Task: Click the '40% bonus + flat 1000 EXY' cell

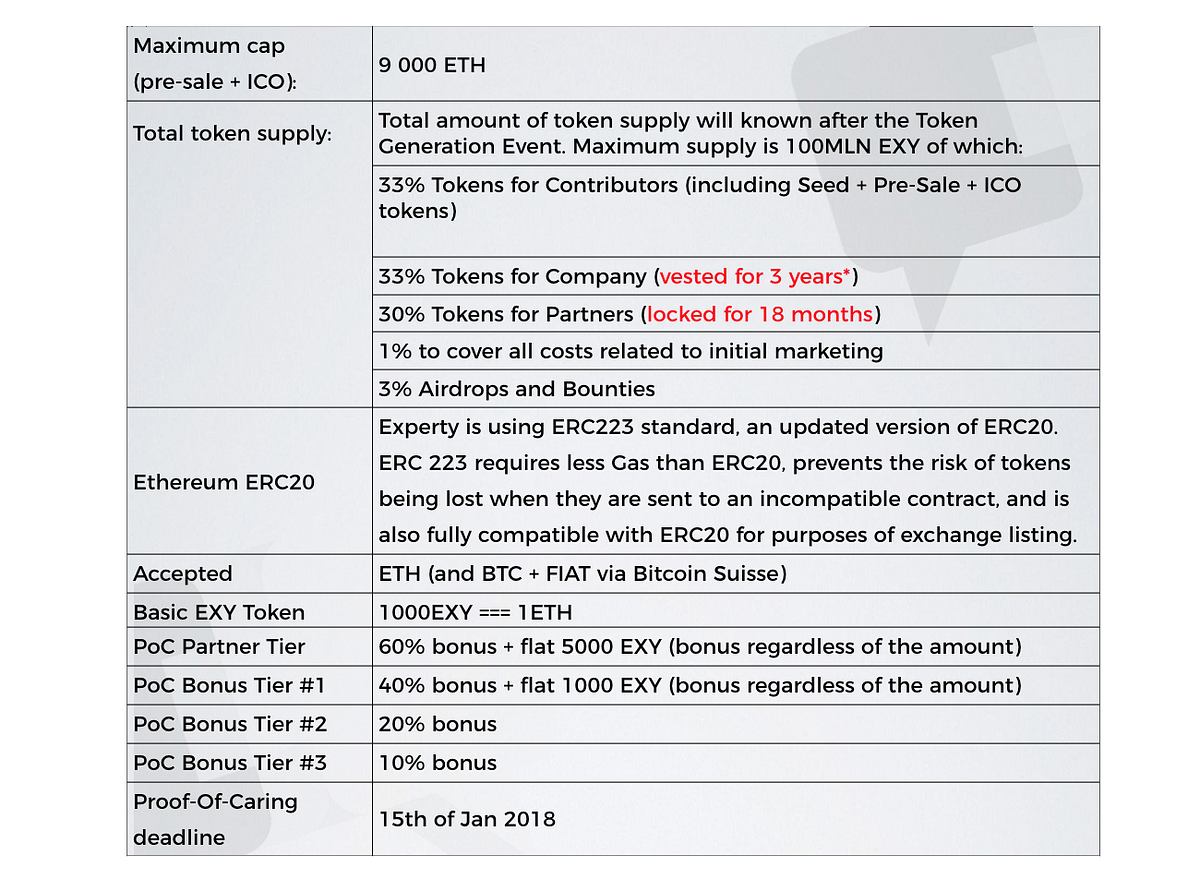Action: [x=699, y=685]
